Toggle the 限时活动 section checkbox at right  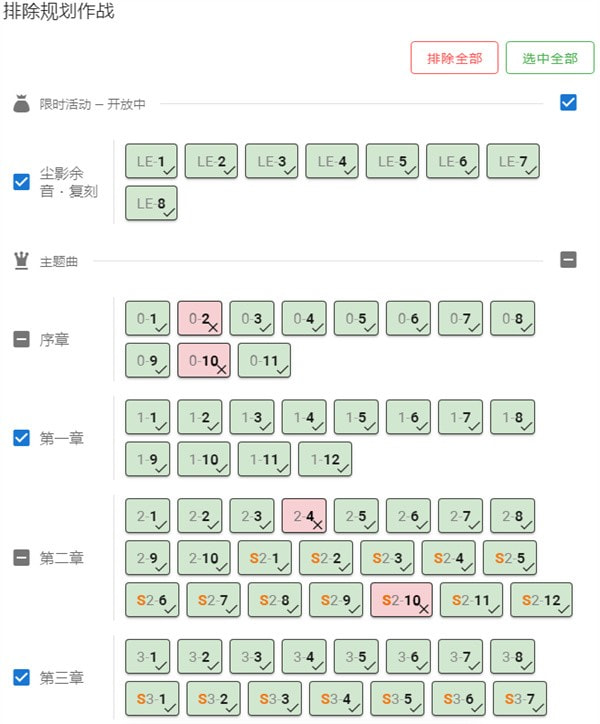(568, 102)
